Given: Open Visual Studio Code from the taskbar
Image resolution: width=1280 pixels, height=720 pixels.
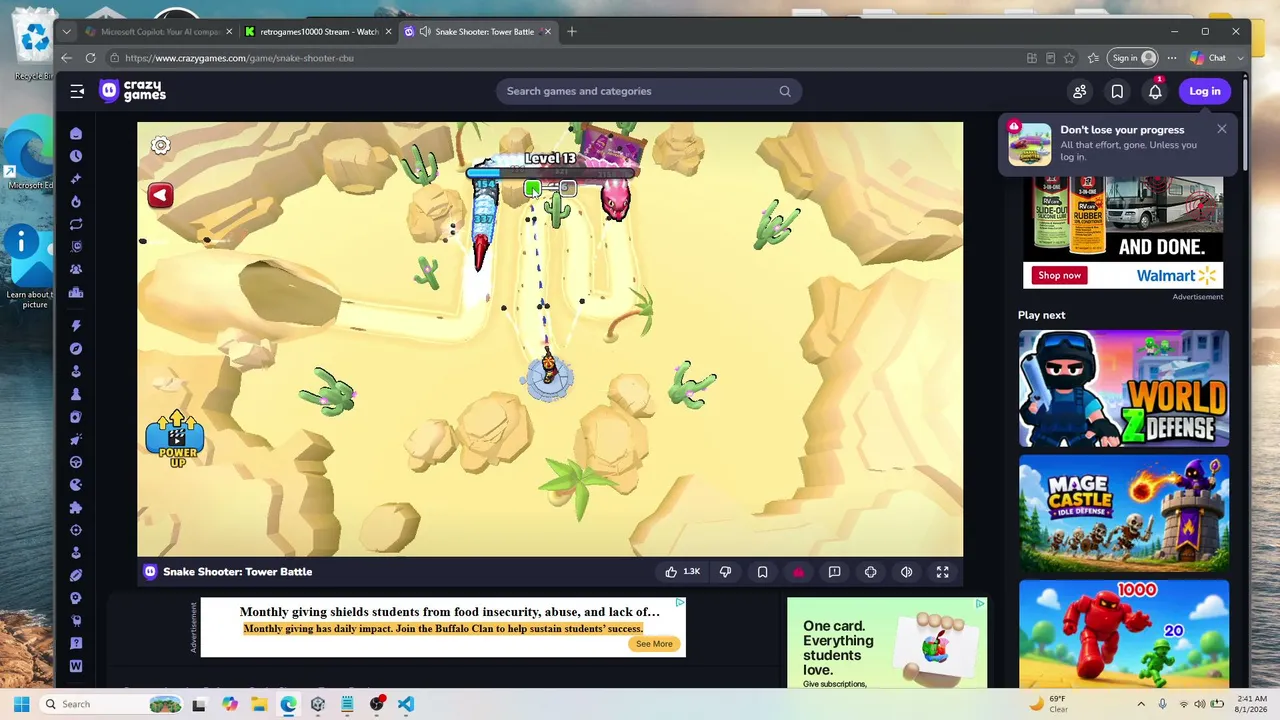Looking at the screenshot, I should coord(406,704).
